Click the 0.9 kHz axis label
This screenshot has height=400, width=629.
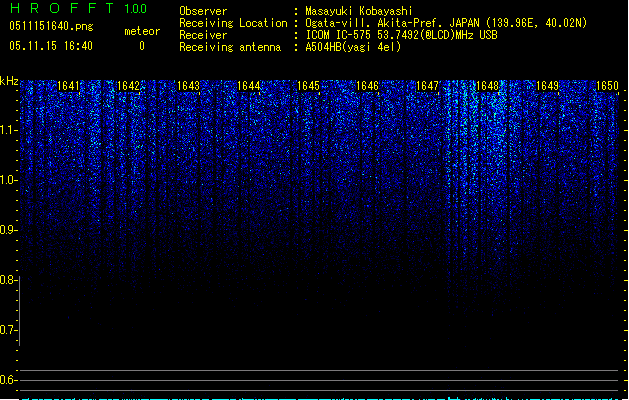point(8,230)
